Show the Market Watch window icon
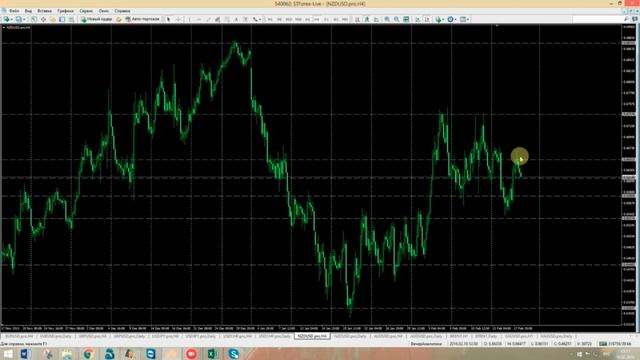Image resolution: width=640 pixels, height=360 pixels. [x=34, y=19]
